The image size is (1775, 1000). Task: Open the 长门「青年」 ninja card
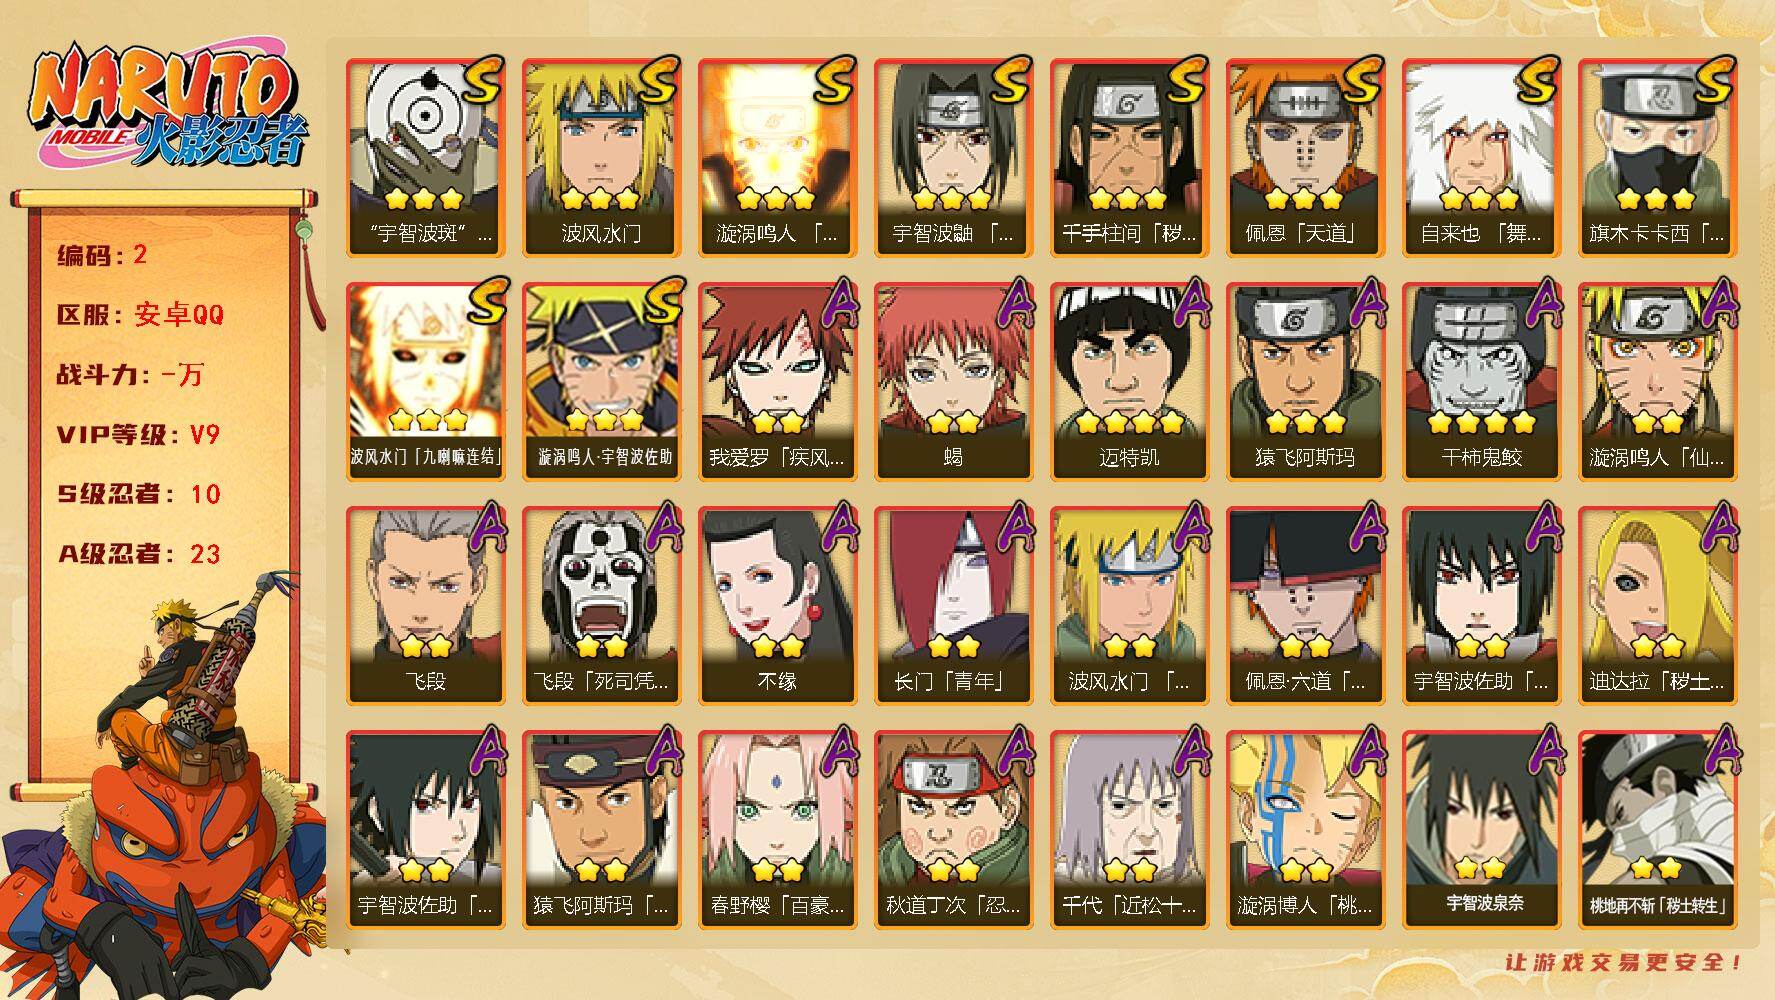[953, 605]
